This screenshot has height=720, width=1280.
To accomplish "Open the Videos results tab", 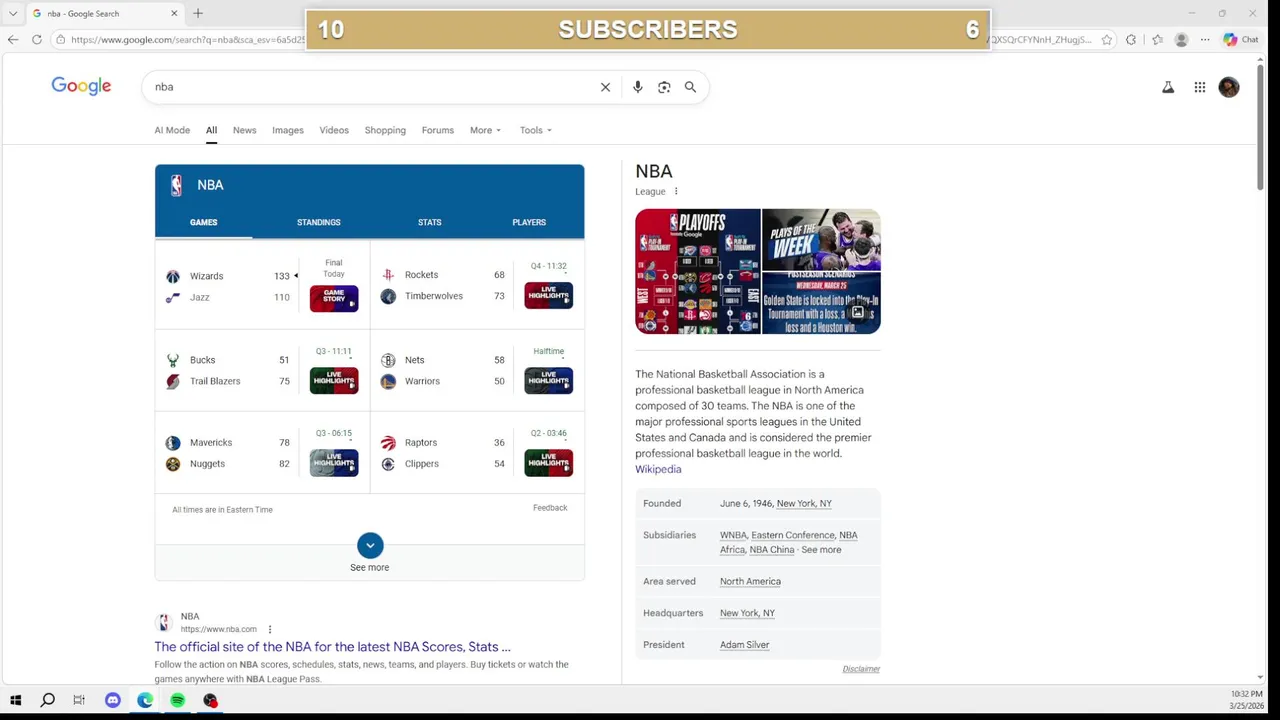I will tap(334, 130).
